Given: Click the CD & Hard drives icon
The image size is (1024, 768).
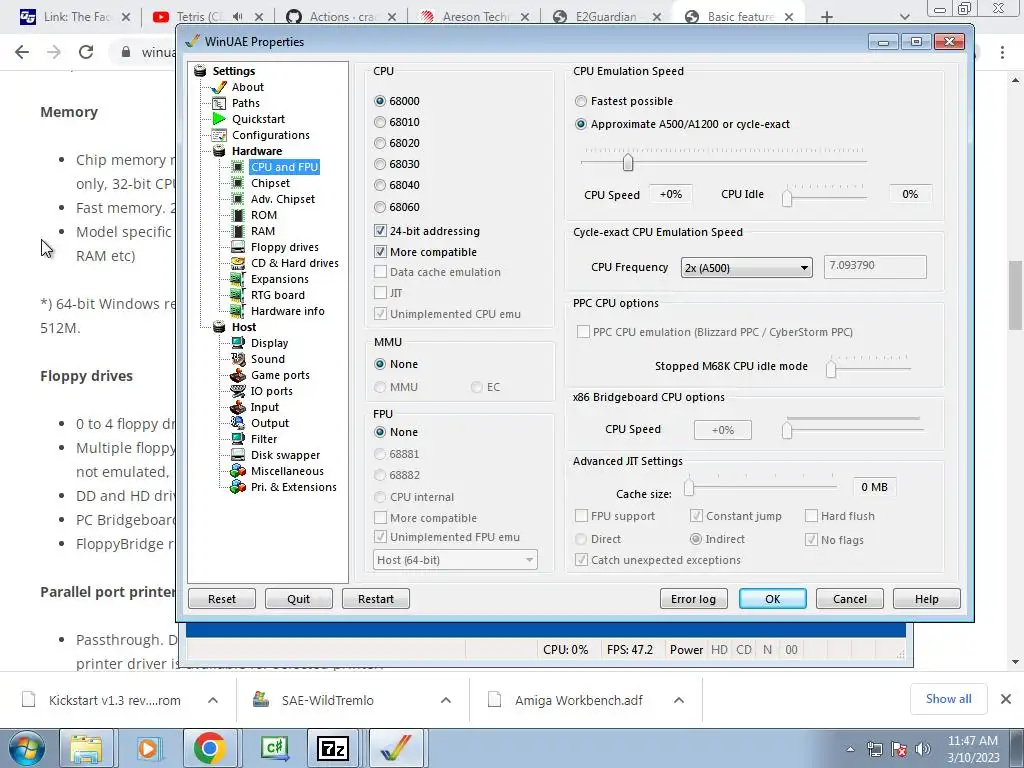Looking at the screenshot, I should click(238, 263).
